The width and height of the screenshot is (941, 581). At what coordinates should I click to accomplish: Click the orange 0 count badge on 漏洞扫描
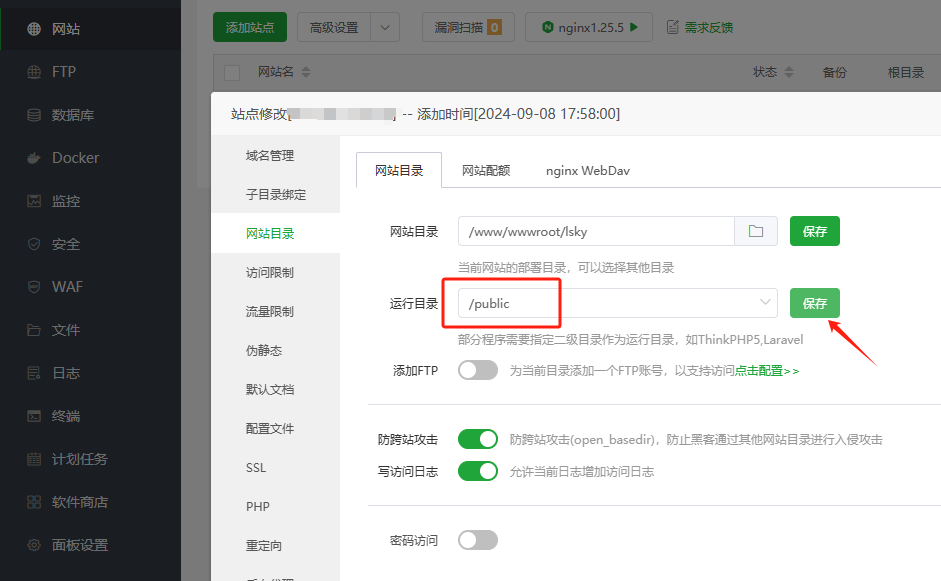pyautogui.click(x=495, y=28)
